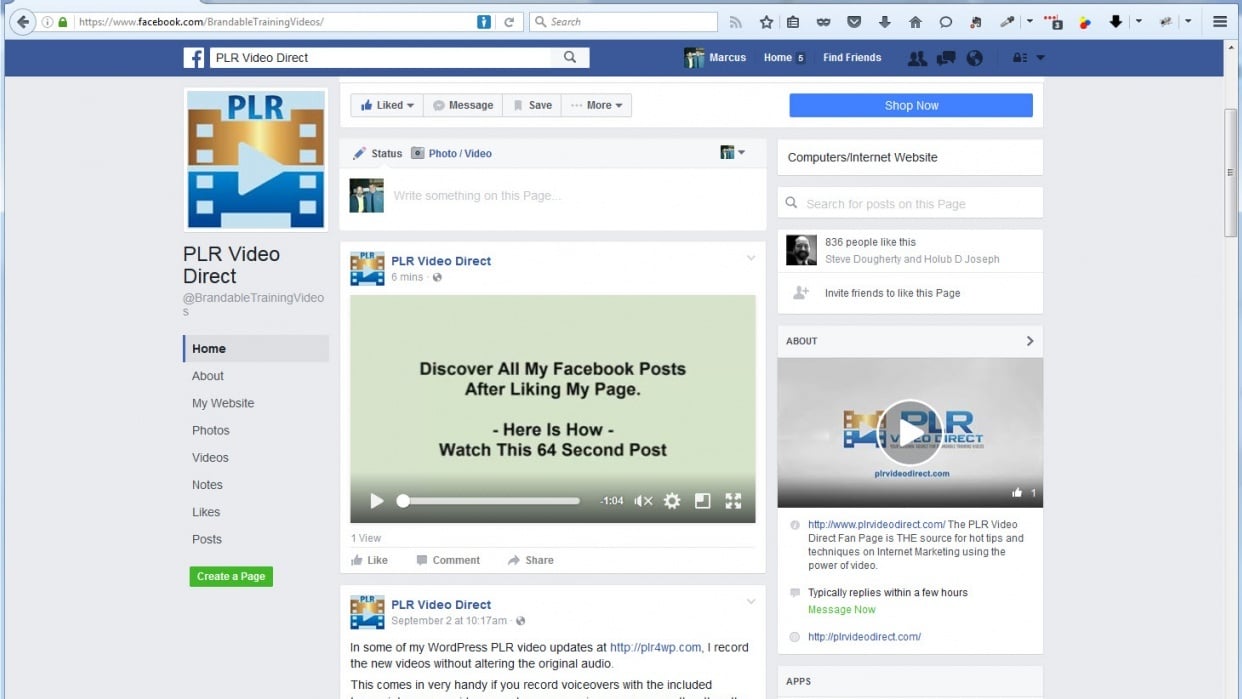Click the Facebook logo icon
This screenshot has width=1242, height=699.
pyautogui.click(x=194, y=58)
